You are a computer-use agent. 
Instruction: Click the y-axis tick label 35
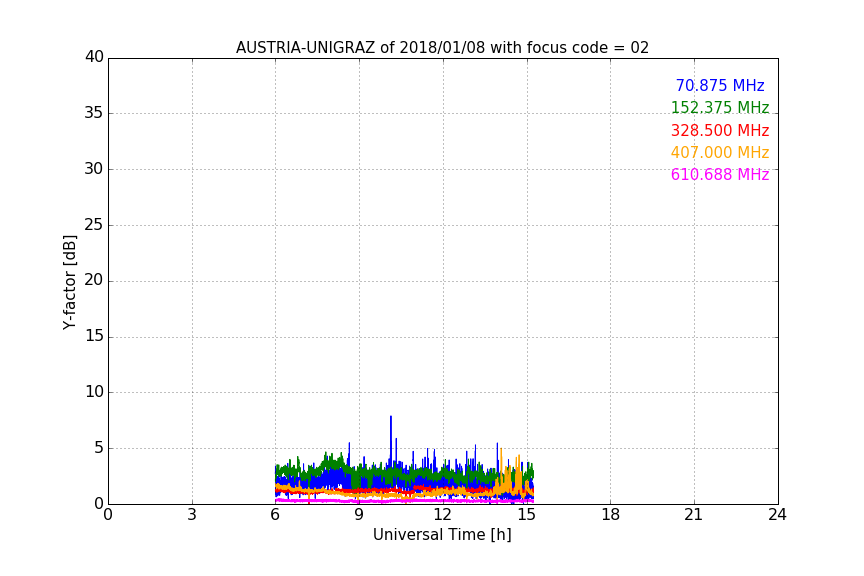pos(94,113)
